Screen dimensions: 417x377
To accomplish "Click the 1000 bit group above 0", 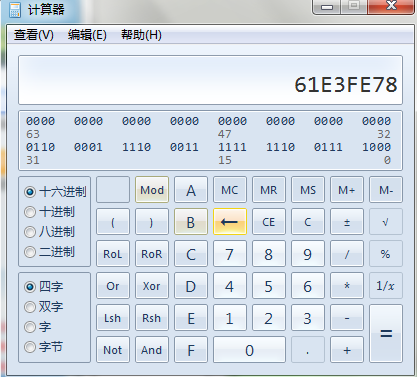I will click(376, 147).
